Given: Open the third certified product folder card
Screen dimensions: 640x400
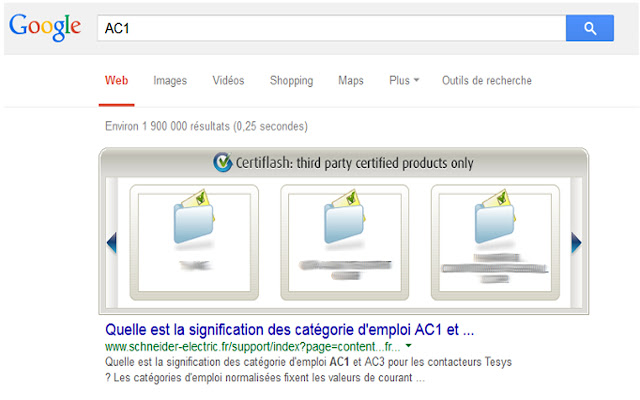Looking at the screenshot, I should tap(495, 242).
